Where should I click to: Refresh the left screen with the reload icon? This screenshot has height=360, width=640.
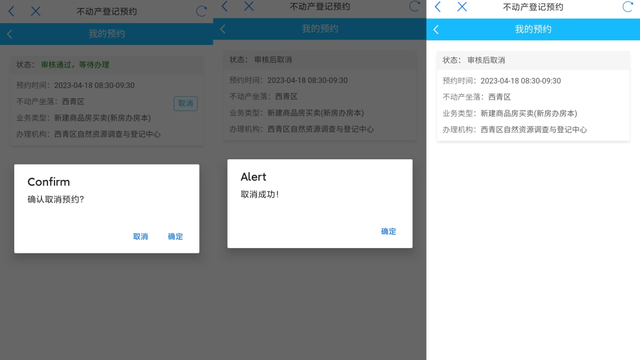click(x=201, y=11)
